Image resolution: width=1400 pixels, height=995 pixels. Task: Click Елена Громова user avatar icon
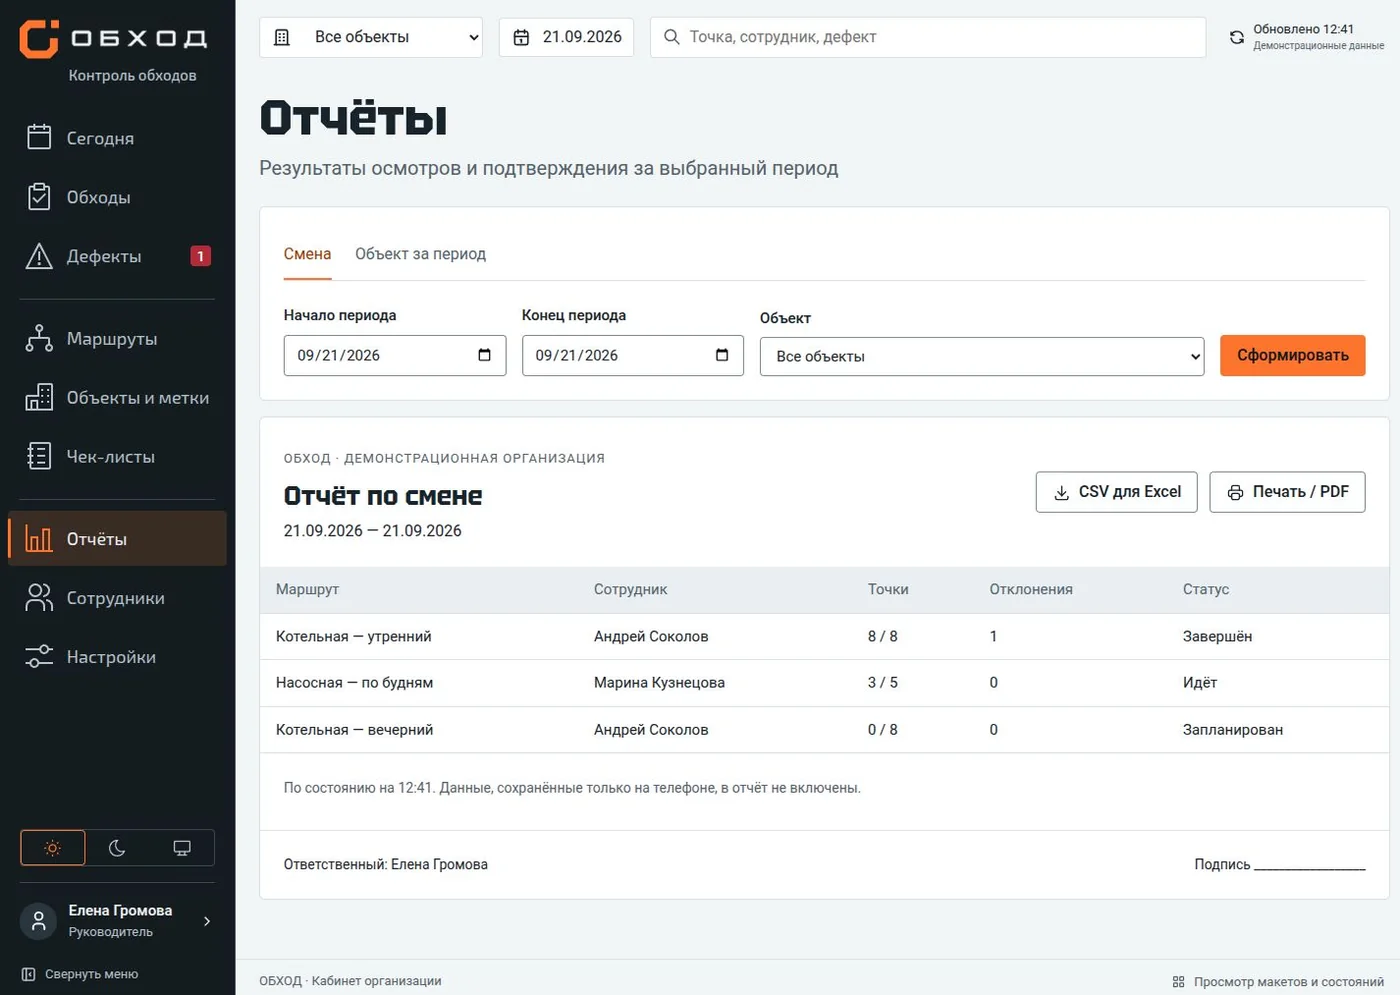click(39, 920)
